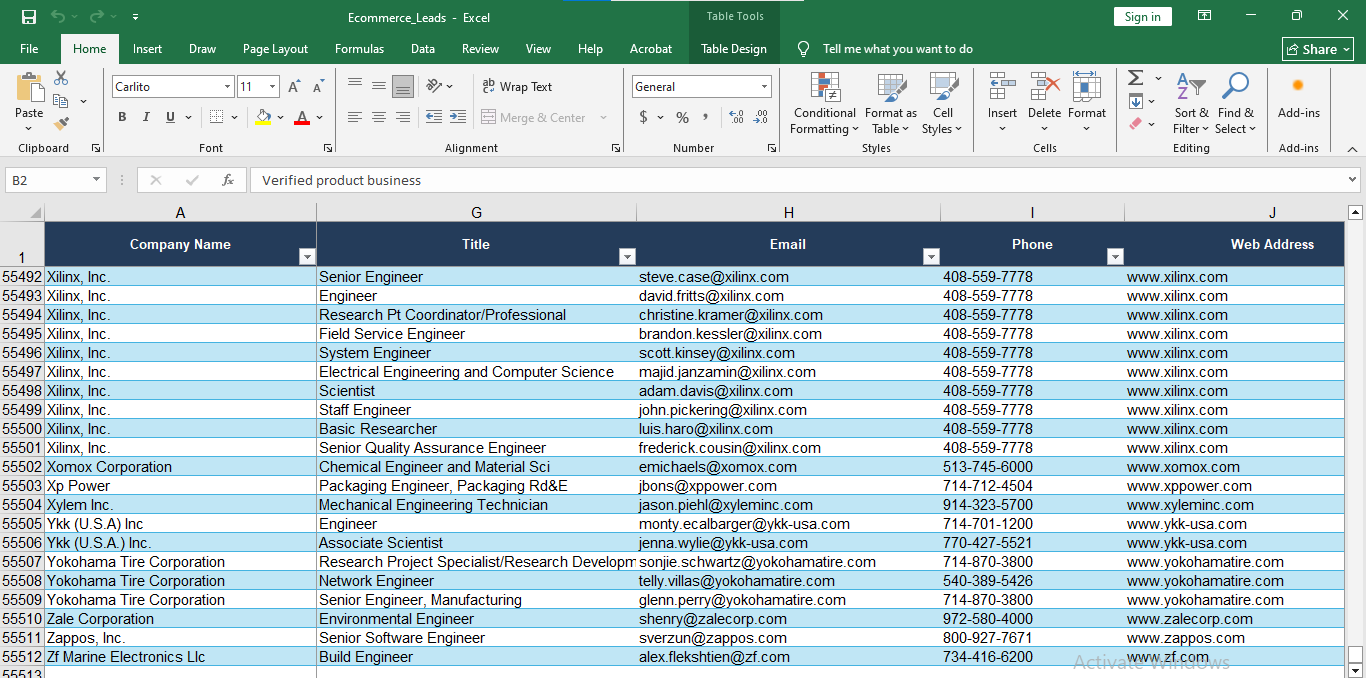Toggle Middle Align vertical alignment

tap(379, 86)
